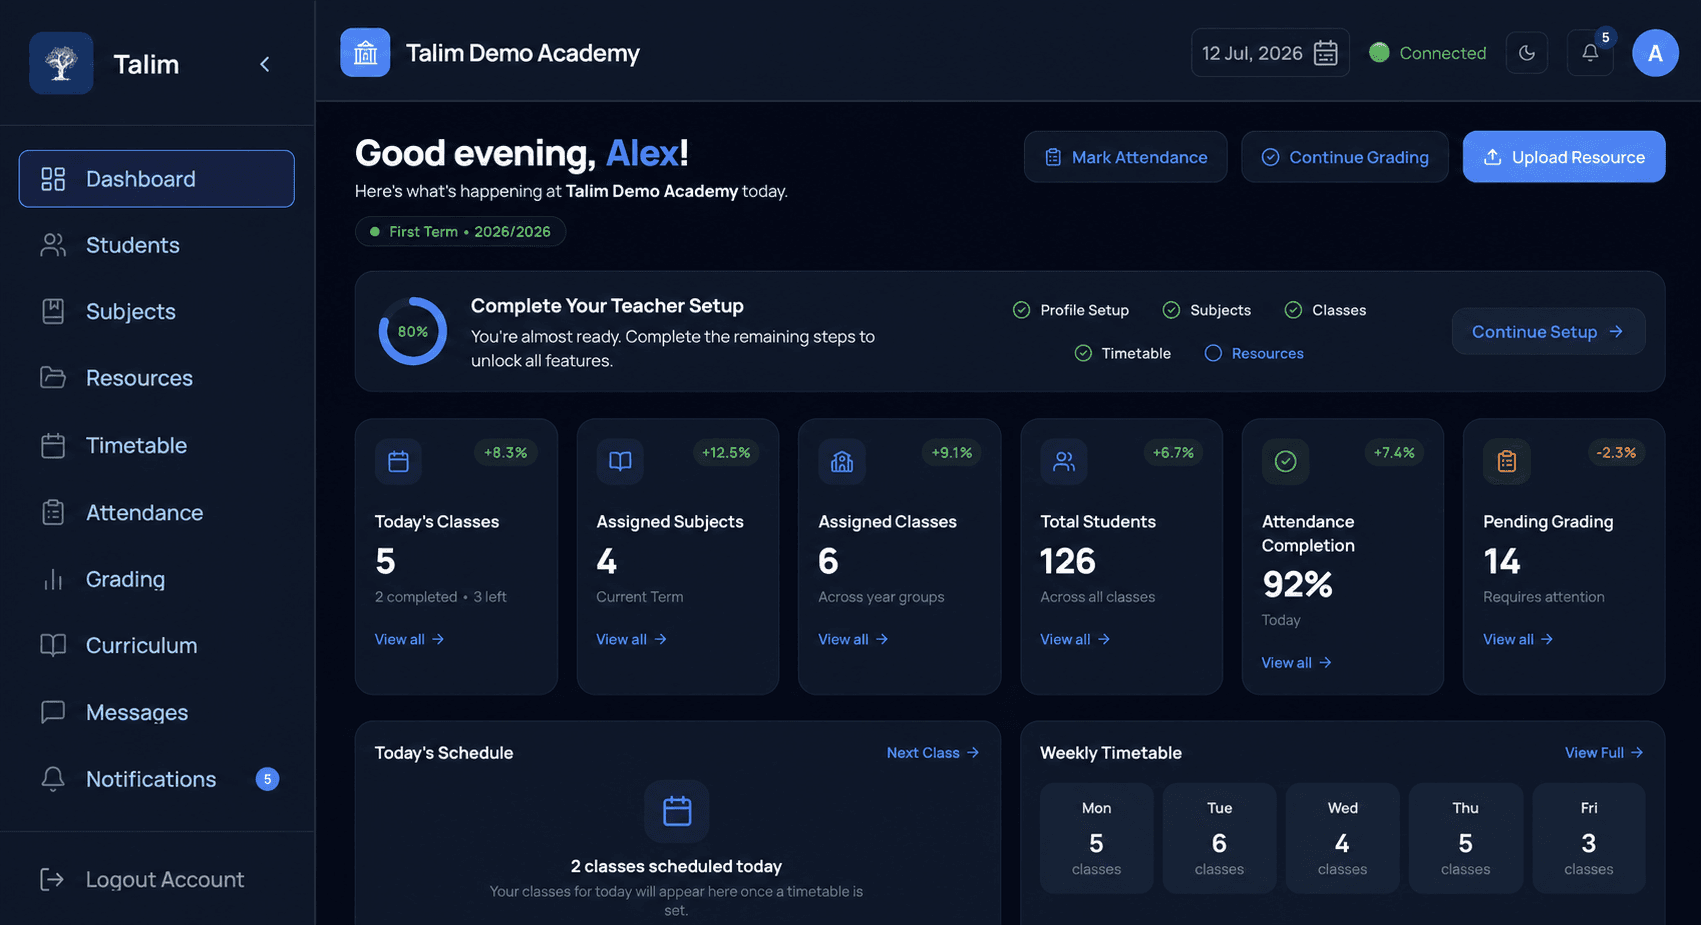Viewport: 1701px width, 925px height.
Task: Click the +8.3% trend badge
Action: (x=505, y=452)
